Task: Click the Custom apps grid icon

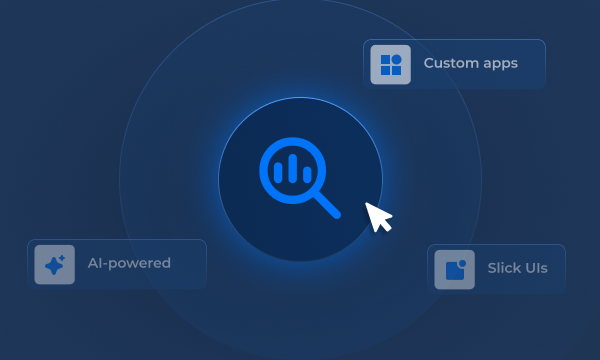Action: tap(391, 65)
